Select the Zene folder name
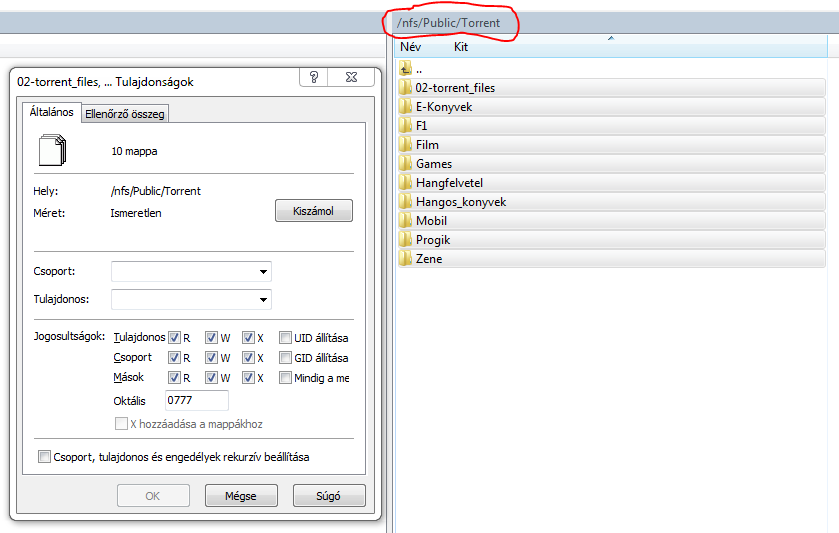 [x=429, y=258]
